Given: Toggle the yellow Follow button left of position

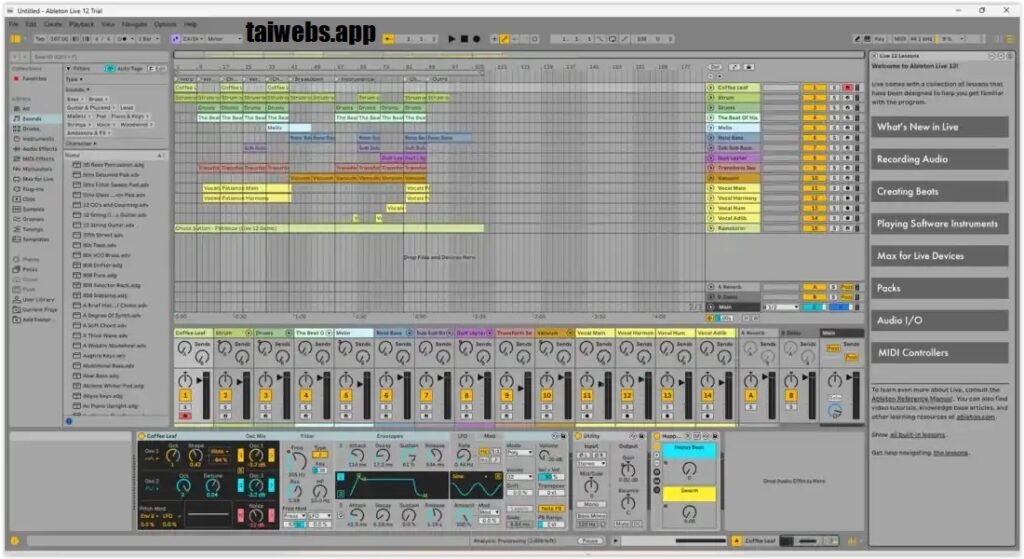Looking at the screenshot, I should 389,39.
